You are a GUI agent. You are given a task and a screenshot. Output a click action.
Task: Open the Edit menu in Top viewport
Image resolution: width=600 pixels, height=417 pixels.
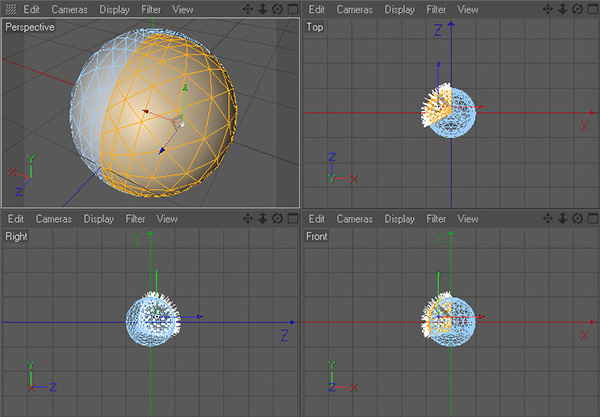pos(317,9)
